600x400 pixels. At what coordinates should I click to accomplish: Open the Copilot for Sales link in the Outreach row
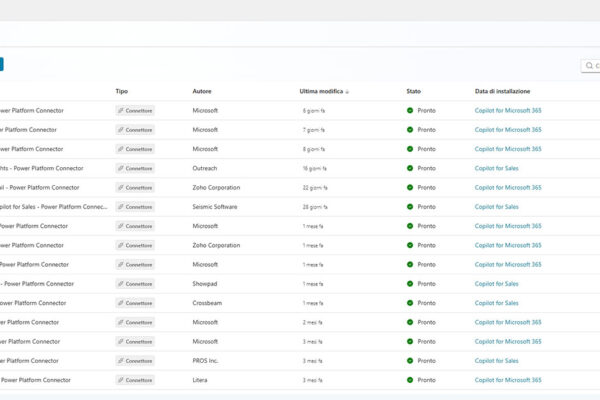(x=496, y=168)
